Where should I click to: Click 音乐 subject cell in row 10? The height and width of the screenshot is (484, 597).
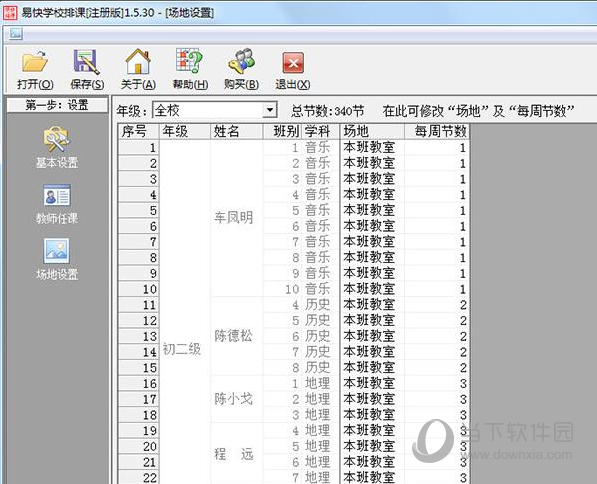(x=321, y=289)
